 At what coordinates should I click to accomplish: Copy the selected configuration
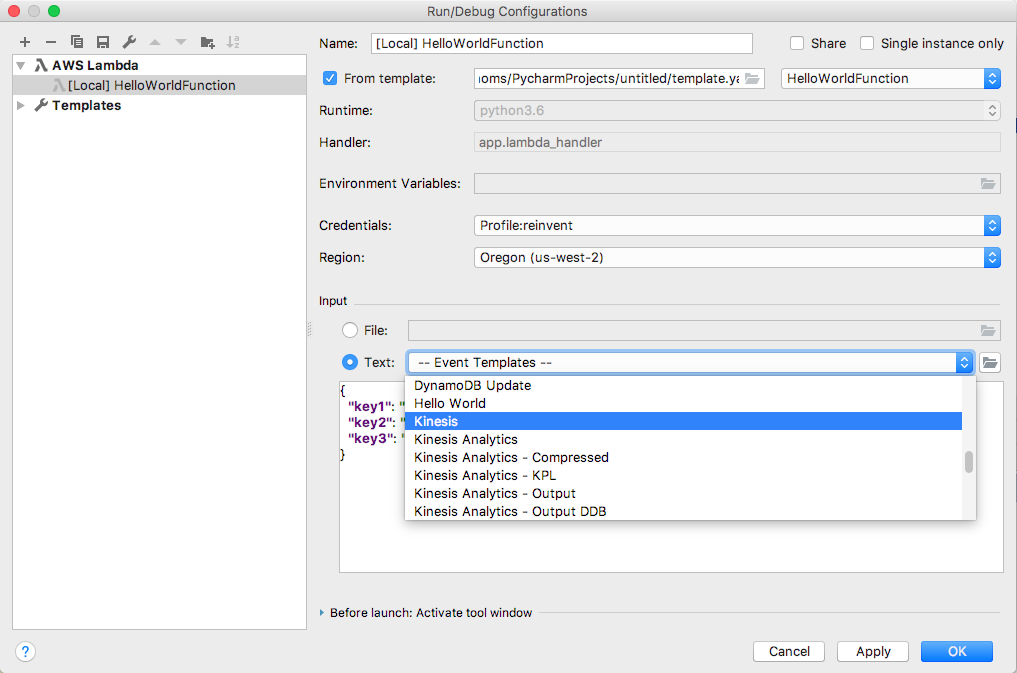click(77, 42)
